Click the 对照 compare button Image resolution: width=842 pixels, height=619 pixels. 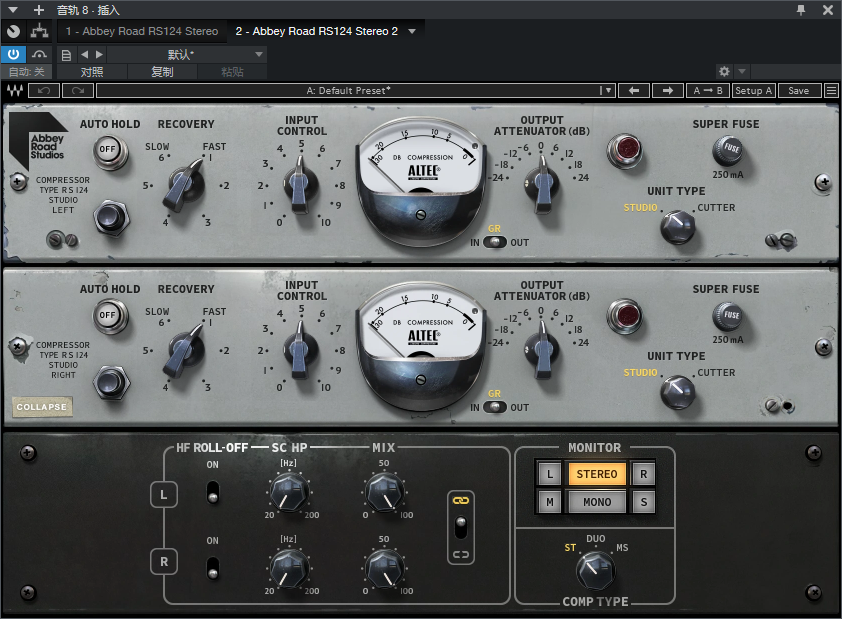pos(92,72)
